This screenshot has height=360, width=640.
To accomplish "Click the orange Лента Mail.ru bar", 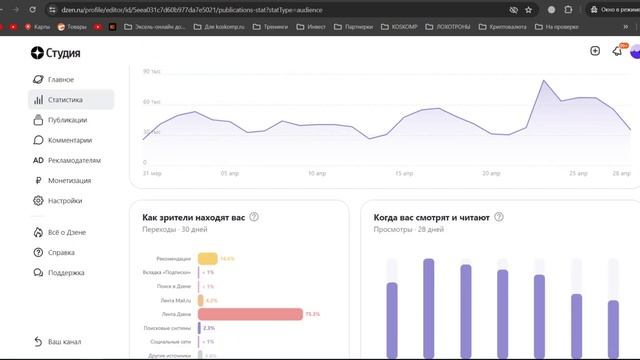I will [200, 300].
